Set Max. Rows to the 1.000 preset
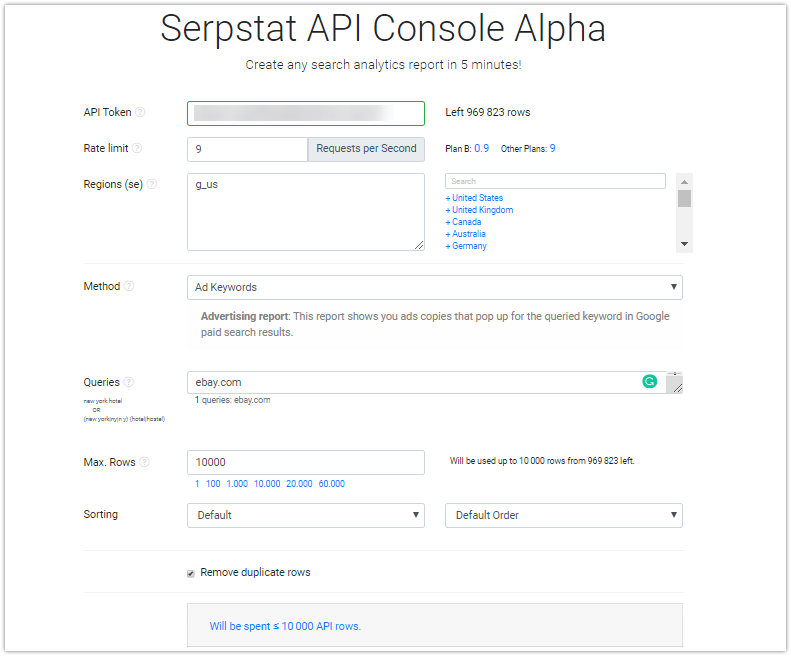The width and height of the screenshot is (791, 656). pyautogui.click(x=237, y=483)
